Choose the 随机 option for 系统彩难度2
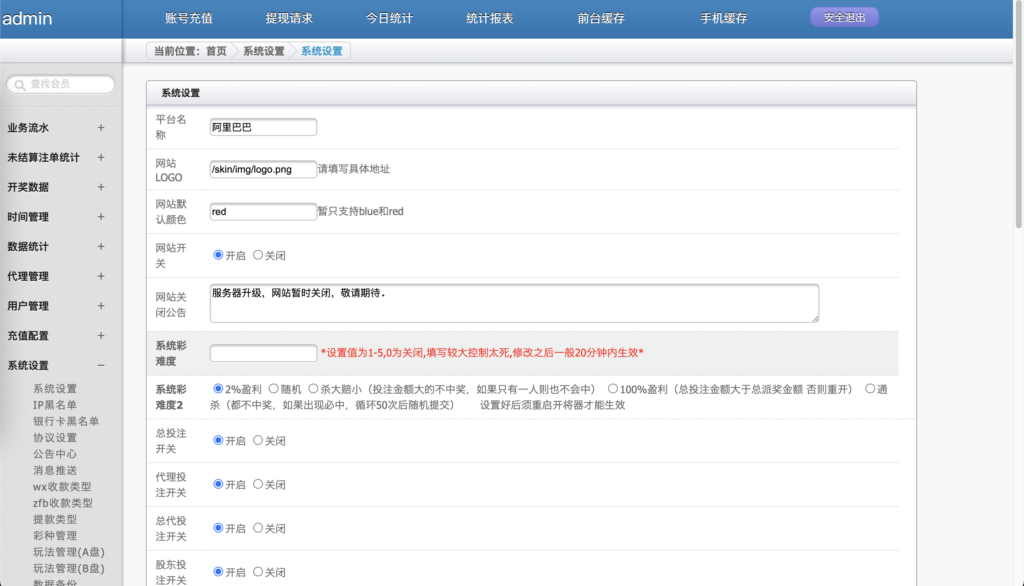 tap(274, 389)
